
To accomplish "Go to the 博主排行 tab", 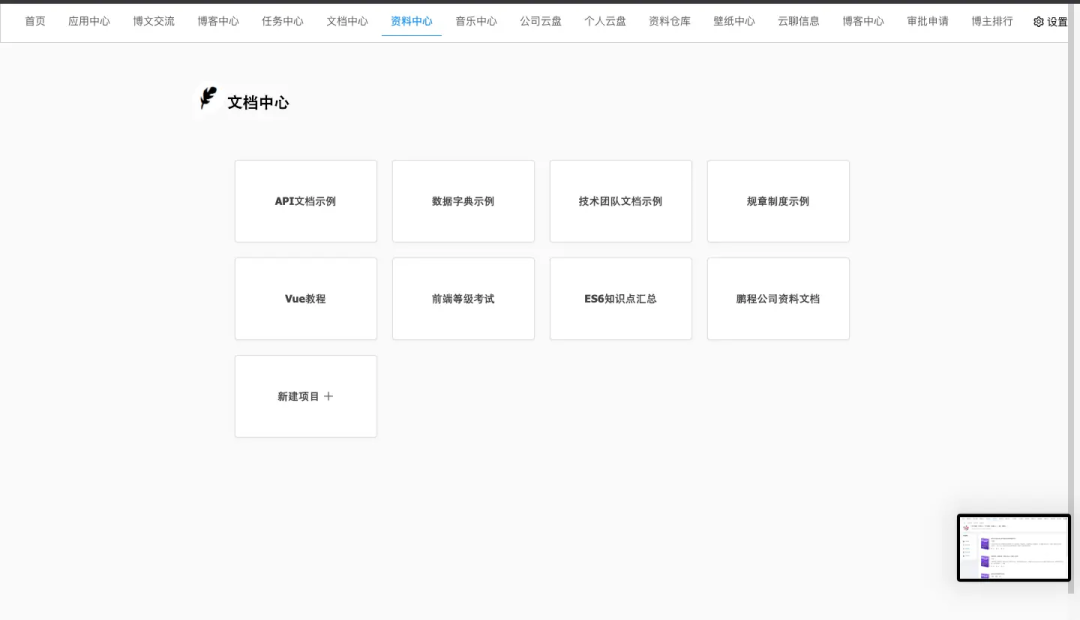I will pyautogui.click(x=992, y=21).
